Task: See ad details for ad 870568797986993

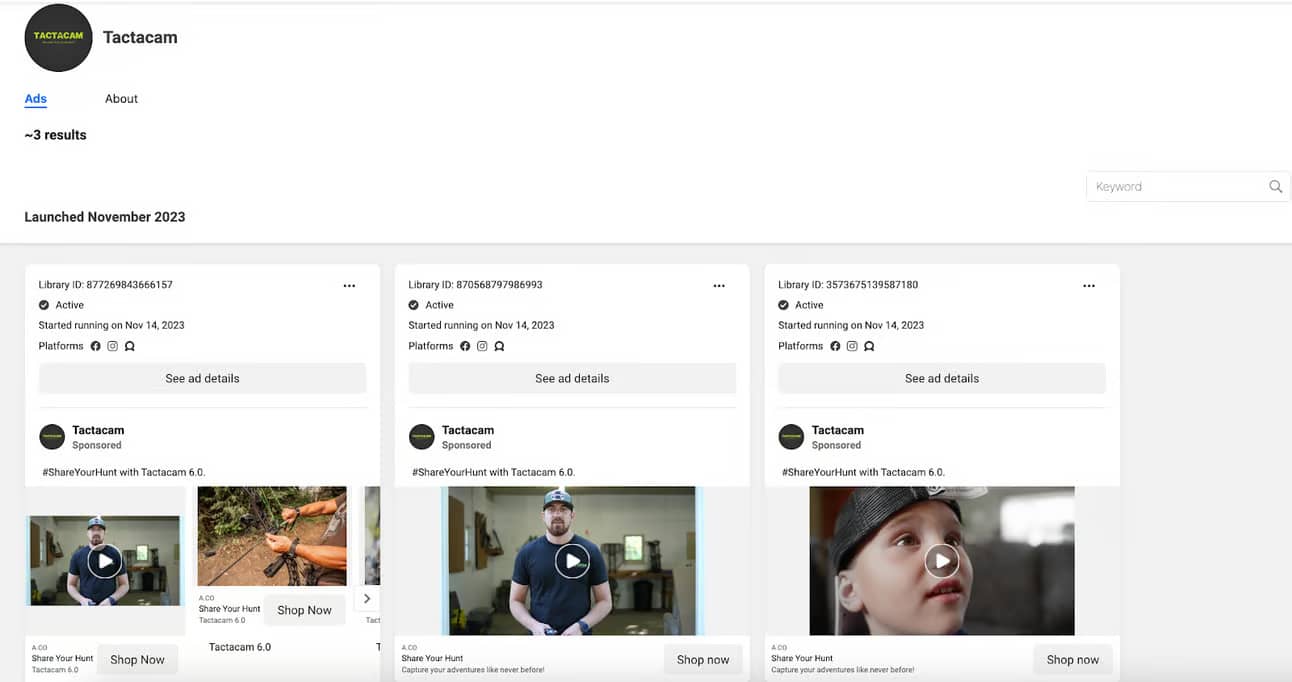Action: pyautogui.click(x=572, y=378)
